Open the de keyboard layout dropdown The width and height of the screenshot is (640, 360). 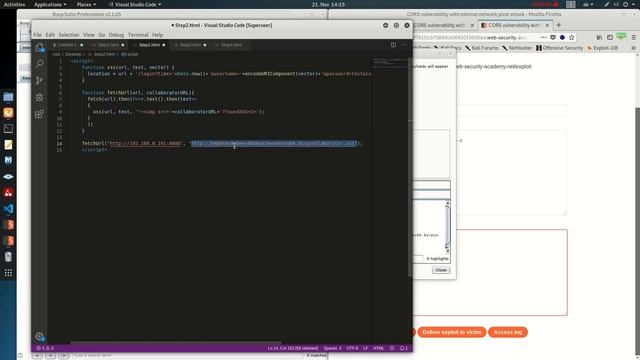pyautogui.click(x=588, y=4)
